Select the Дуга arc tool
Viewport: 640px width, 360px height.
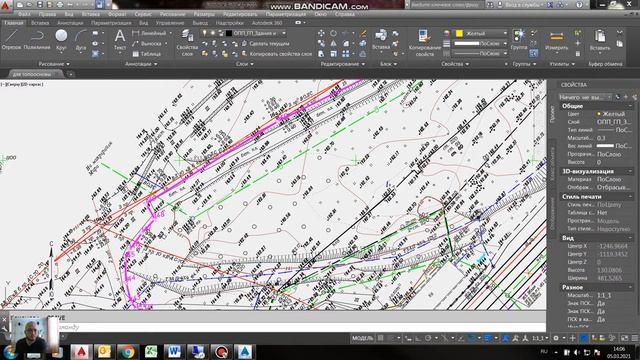(x=81, y=40)
